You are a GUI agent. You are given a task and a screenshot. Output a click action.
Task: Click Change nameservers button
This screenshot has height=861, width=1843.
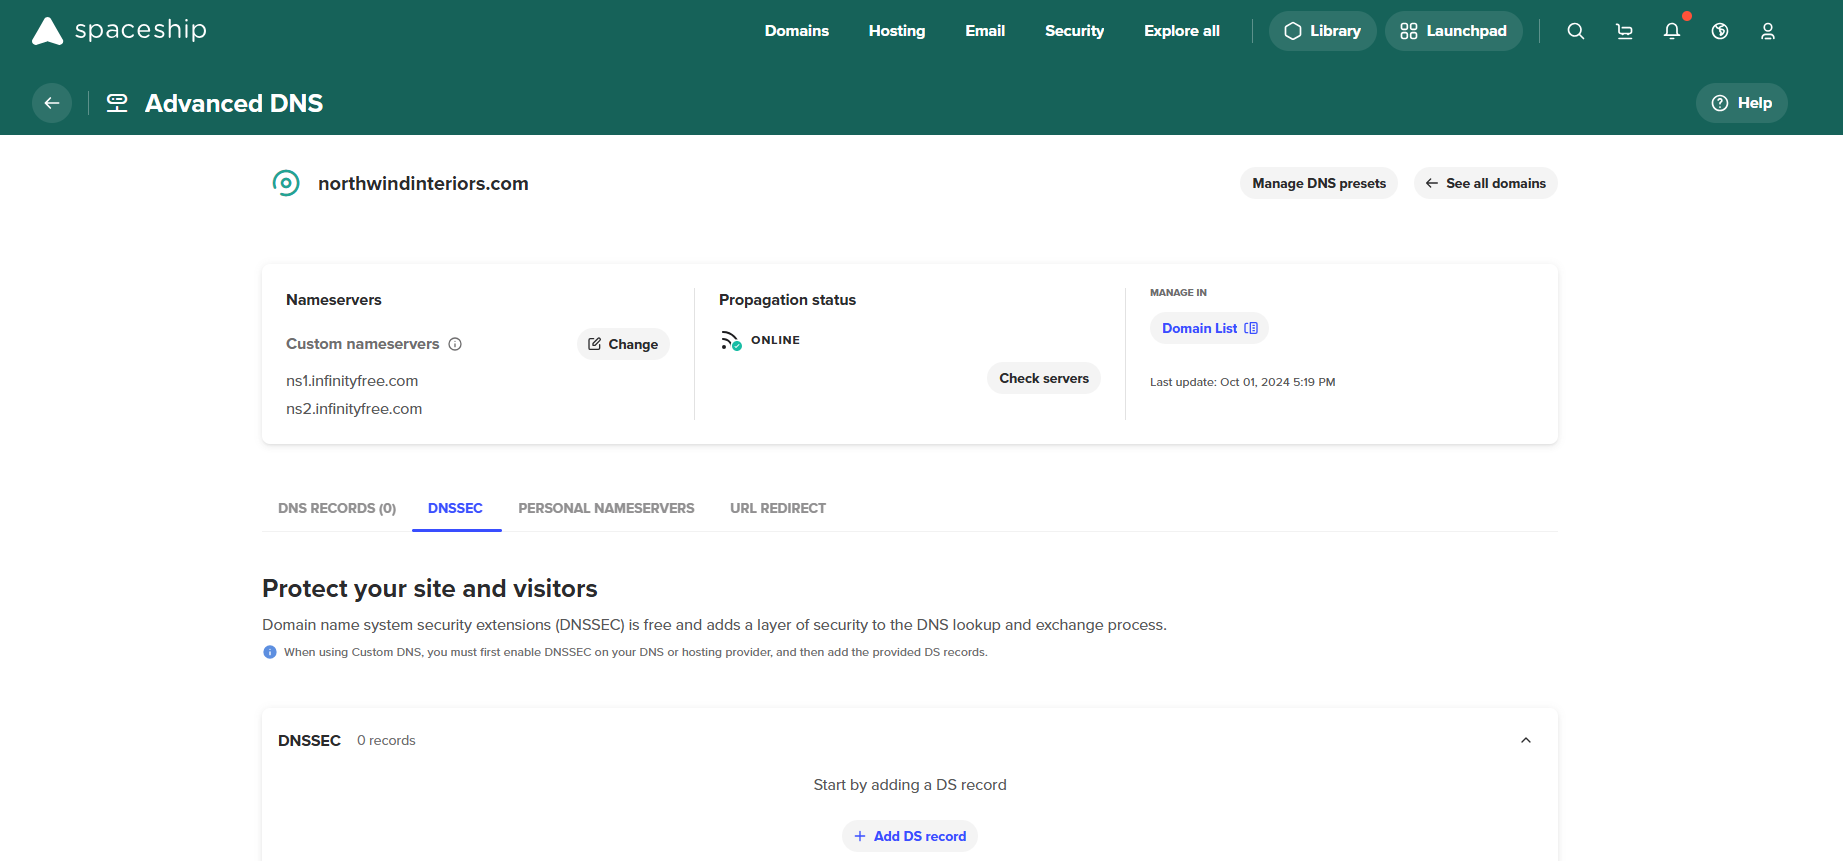623,344
